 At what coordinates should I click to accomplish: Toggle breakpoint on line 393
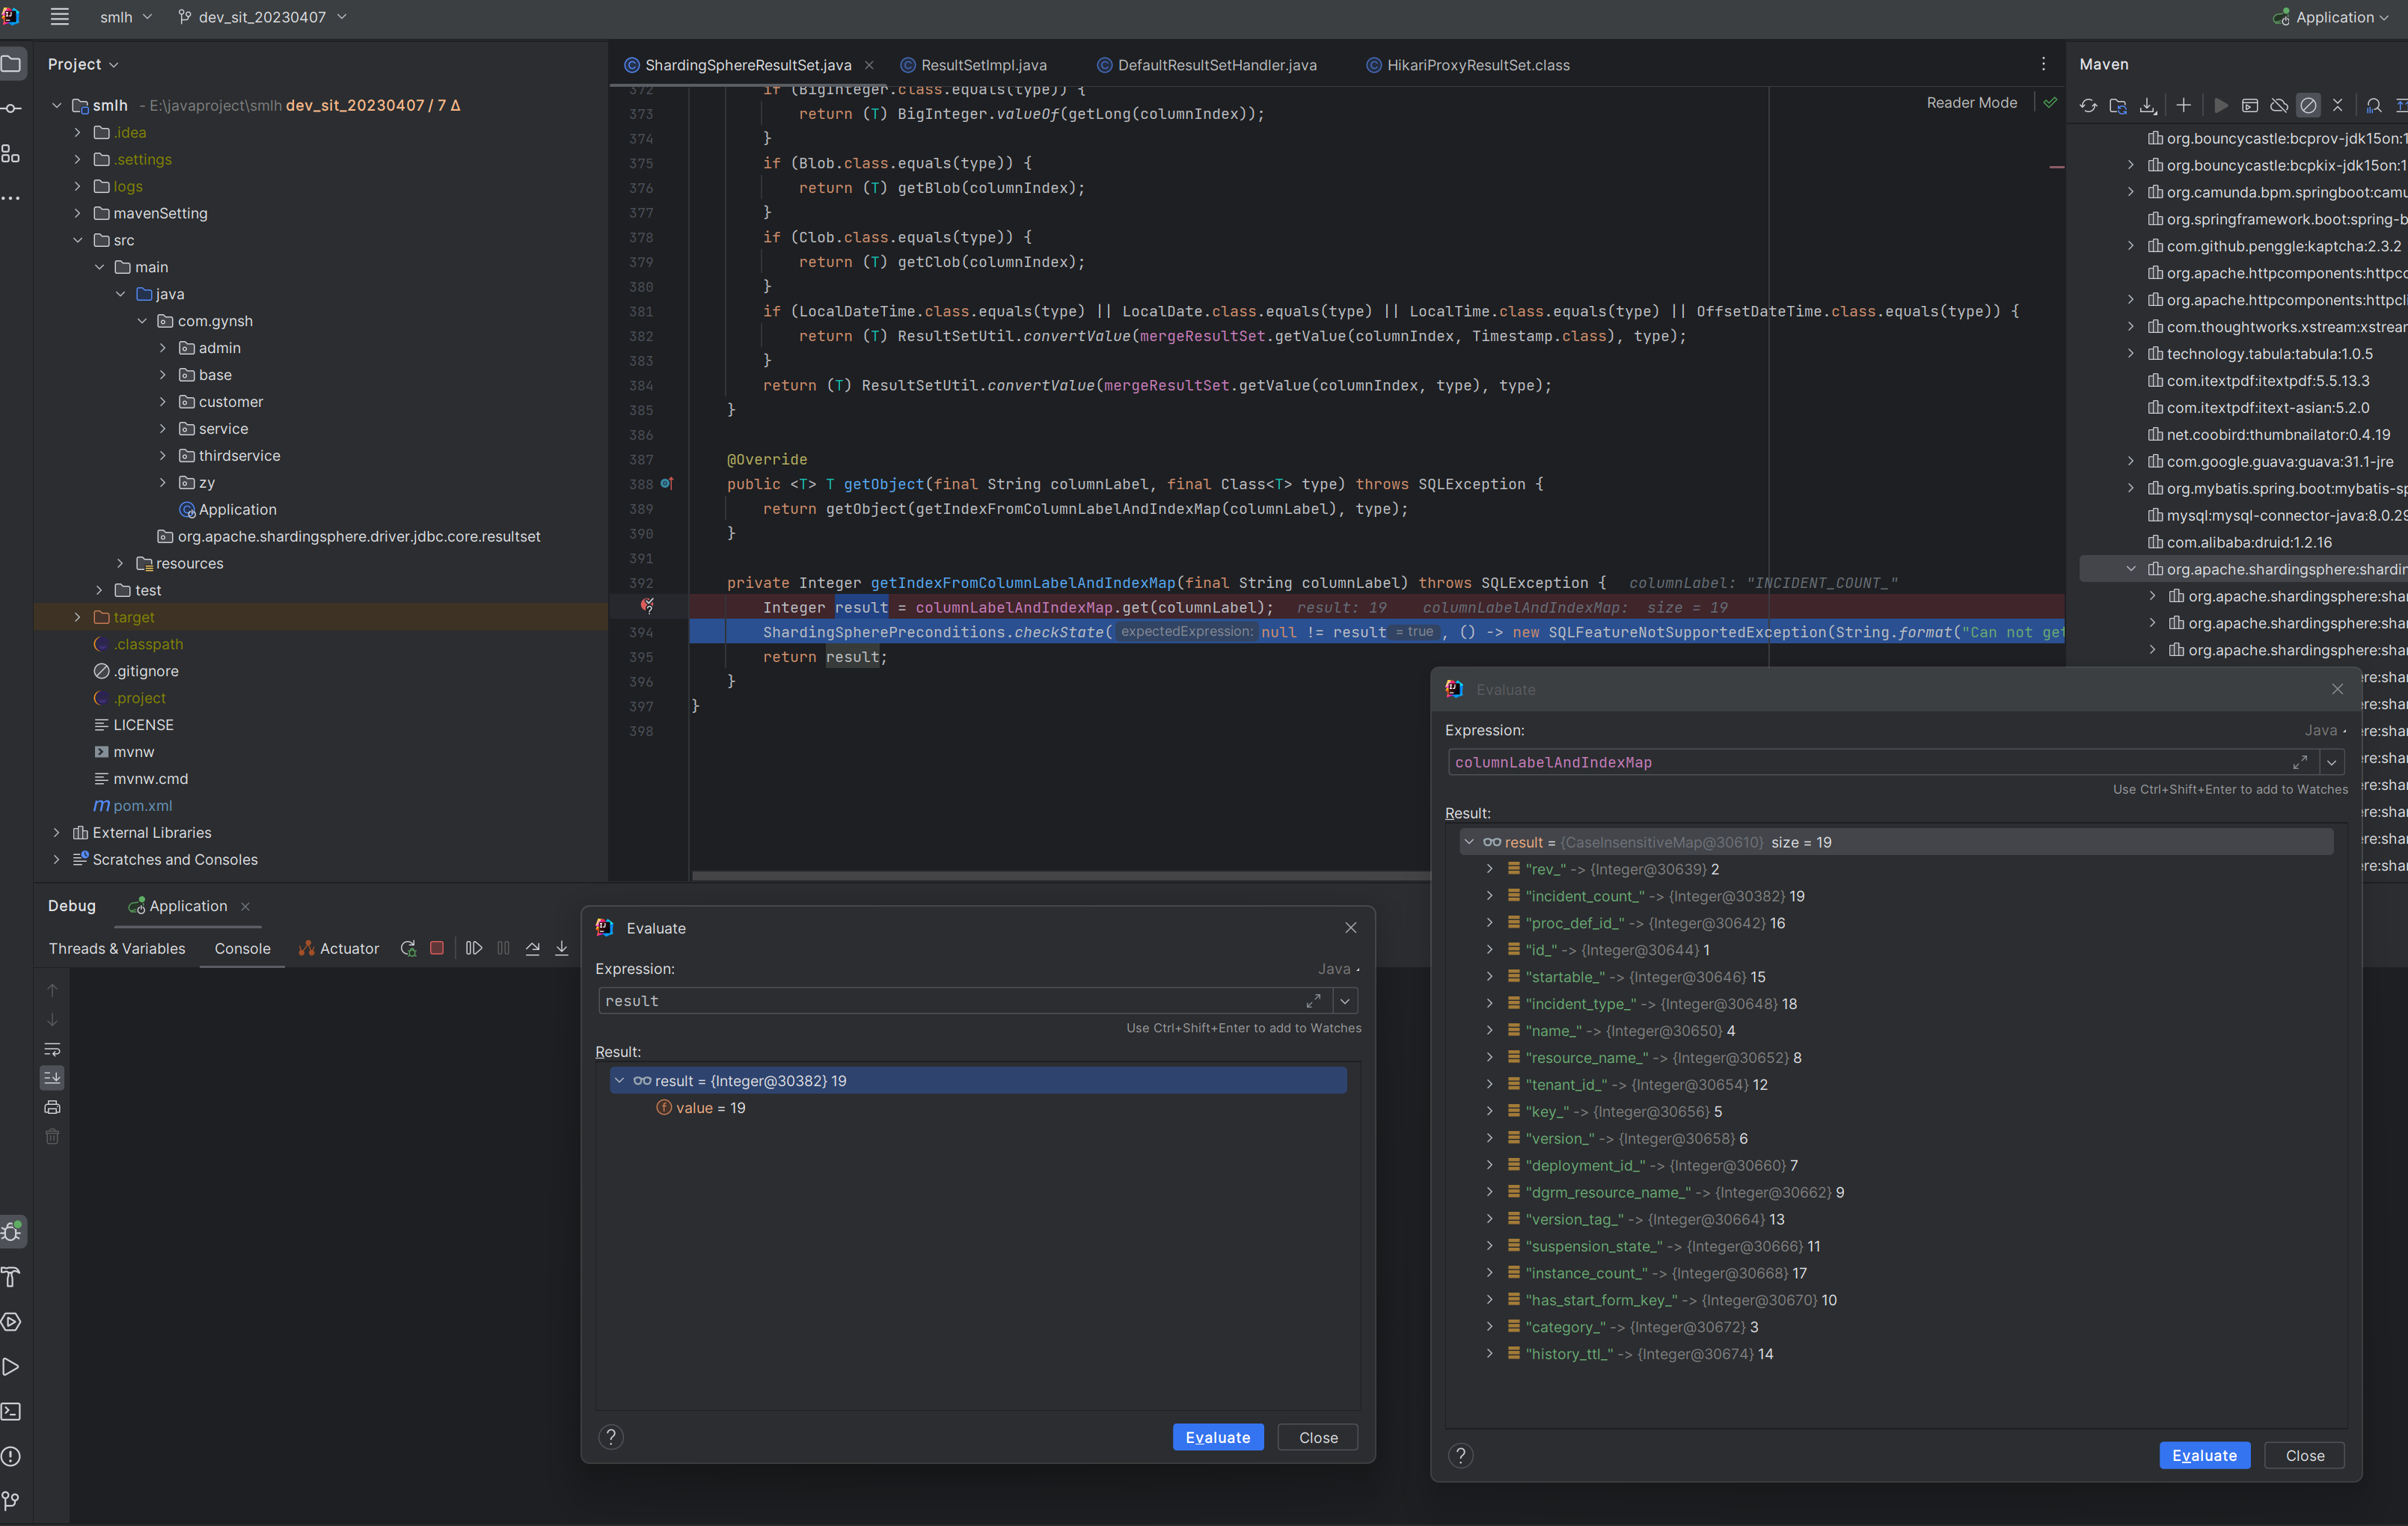point(647,606)
